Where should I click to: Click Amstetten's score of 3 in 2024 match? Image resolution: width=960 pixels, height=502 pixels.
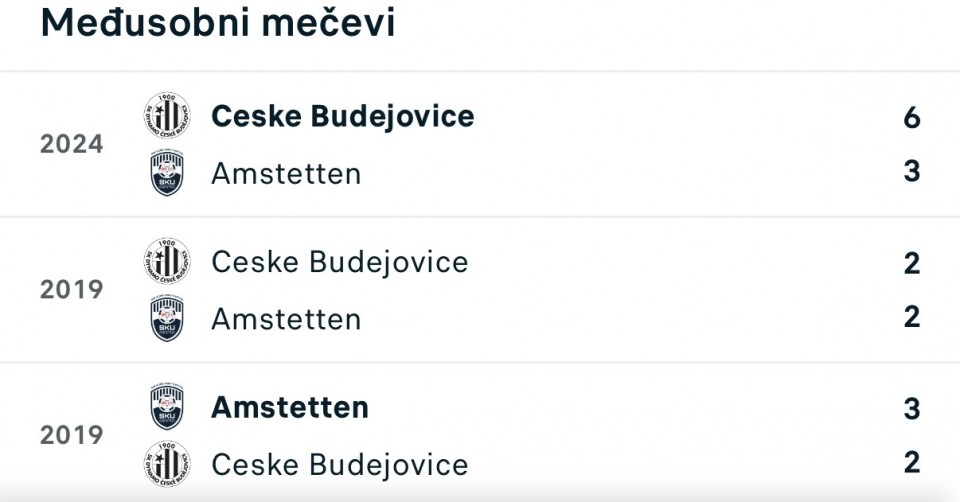911,171
